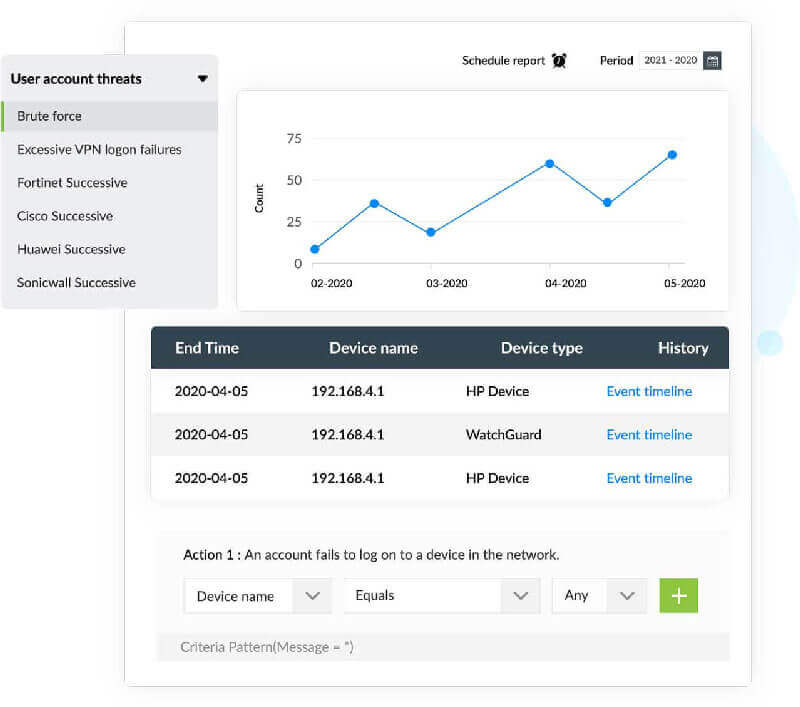Click the 04-2020 data point on chart
This screenshot has height=707, width=800.
coord(549,163)
